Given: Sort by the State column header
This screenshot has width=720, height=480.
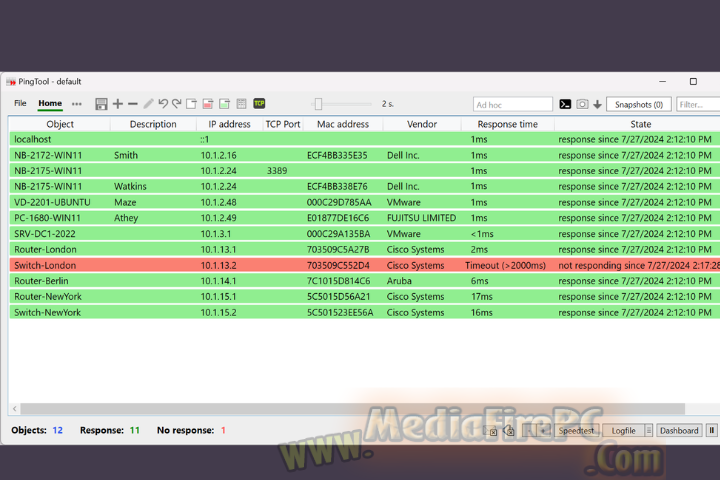Looking at the screenshot, I should (641, 124).
